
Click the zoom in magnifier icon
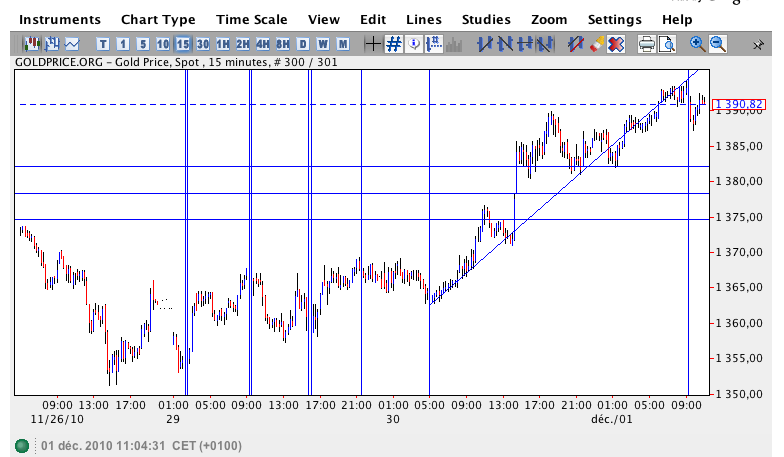(698, 44)
